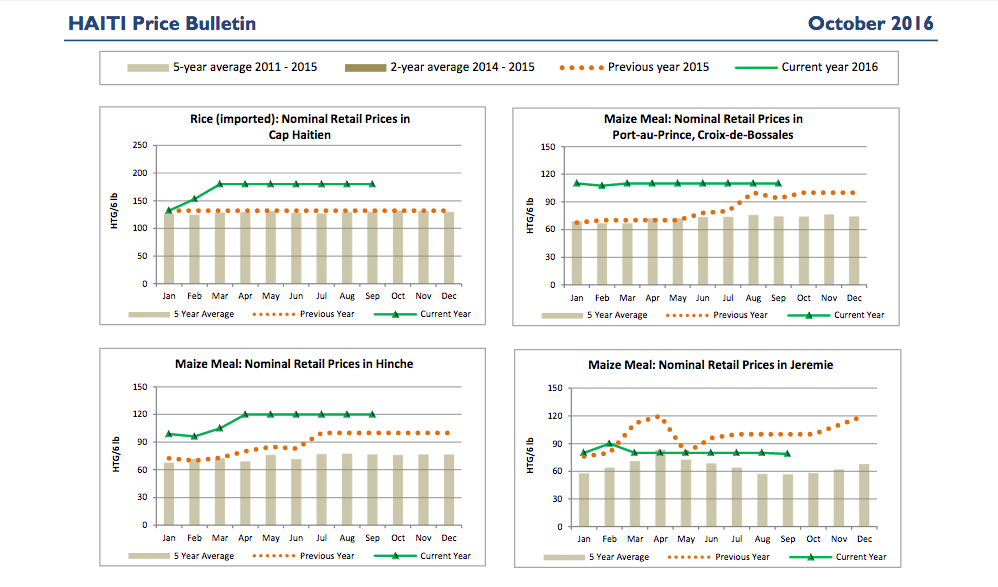Select the Maize Meal Port-au-Prince chart title
998x587 pixels.
click(x=703, y=126)
